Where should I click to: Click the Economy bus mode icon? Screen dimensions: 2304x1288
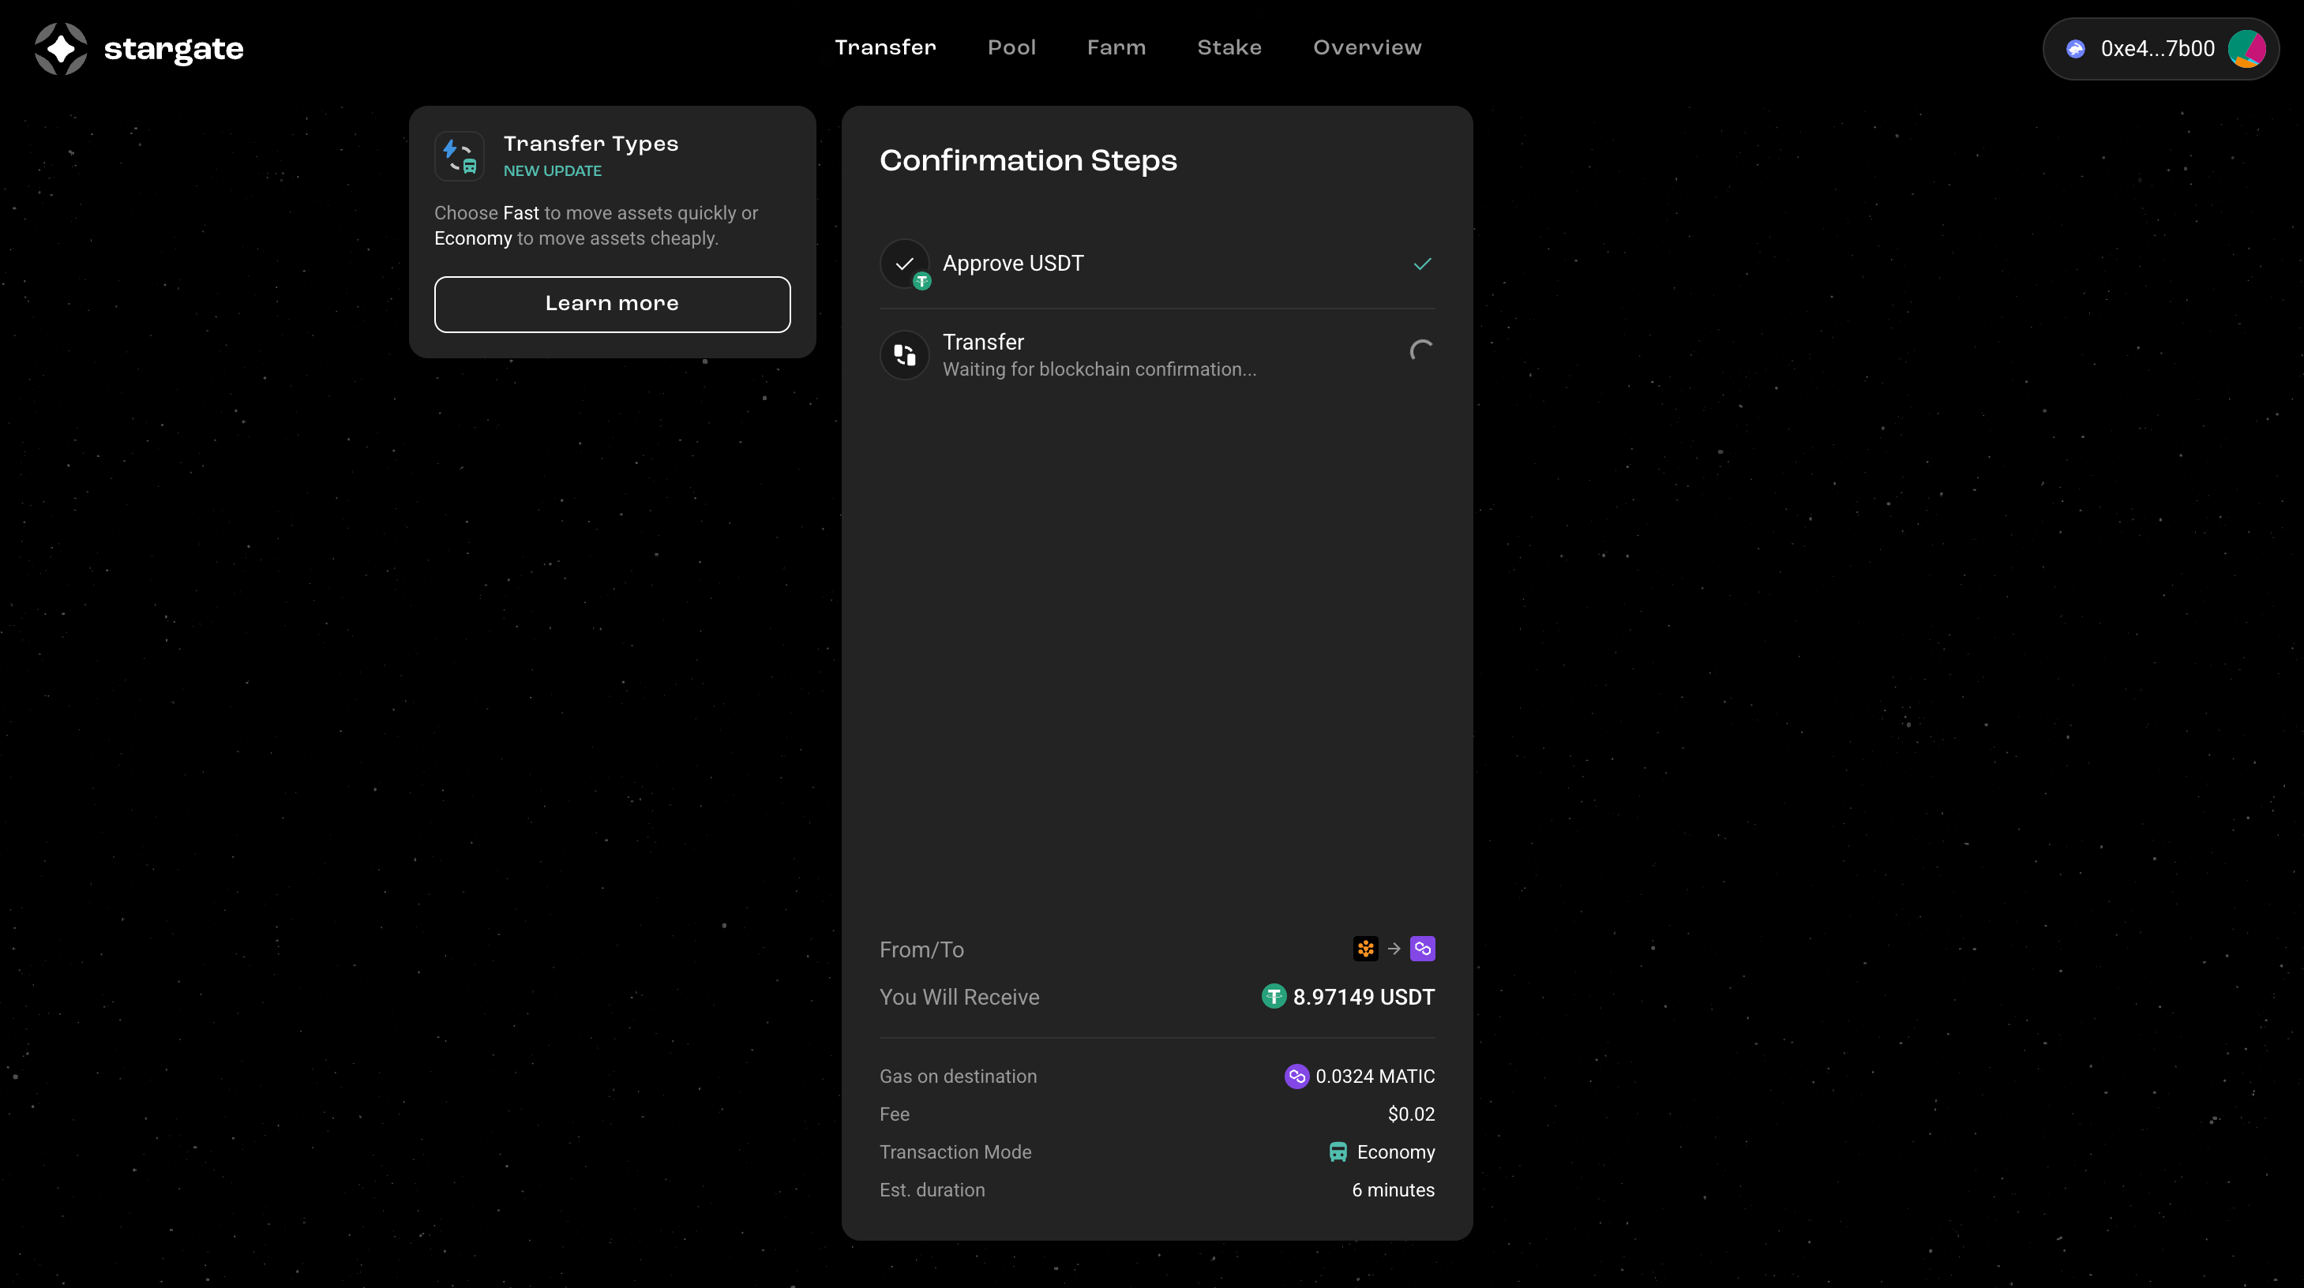point(1337,1152)
